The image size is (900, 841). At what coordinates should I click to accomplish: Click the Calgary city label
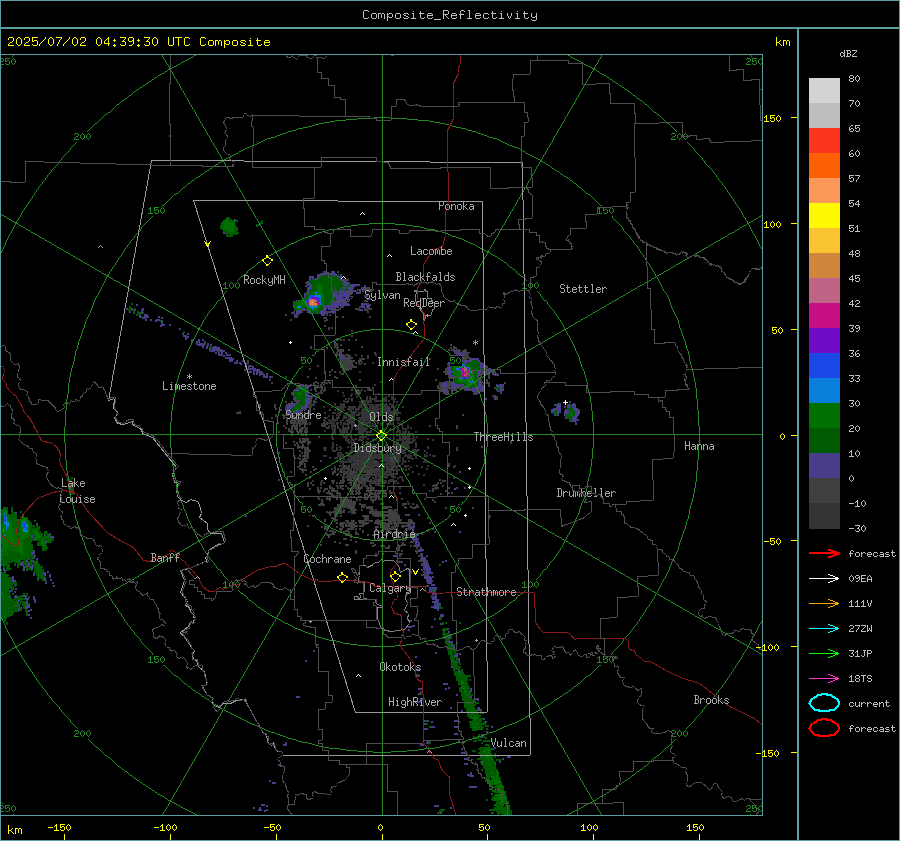coord(390,588)
